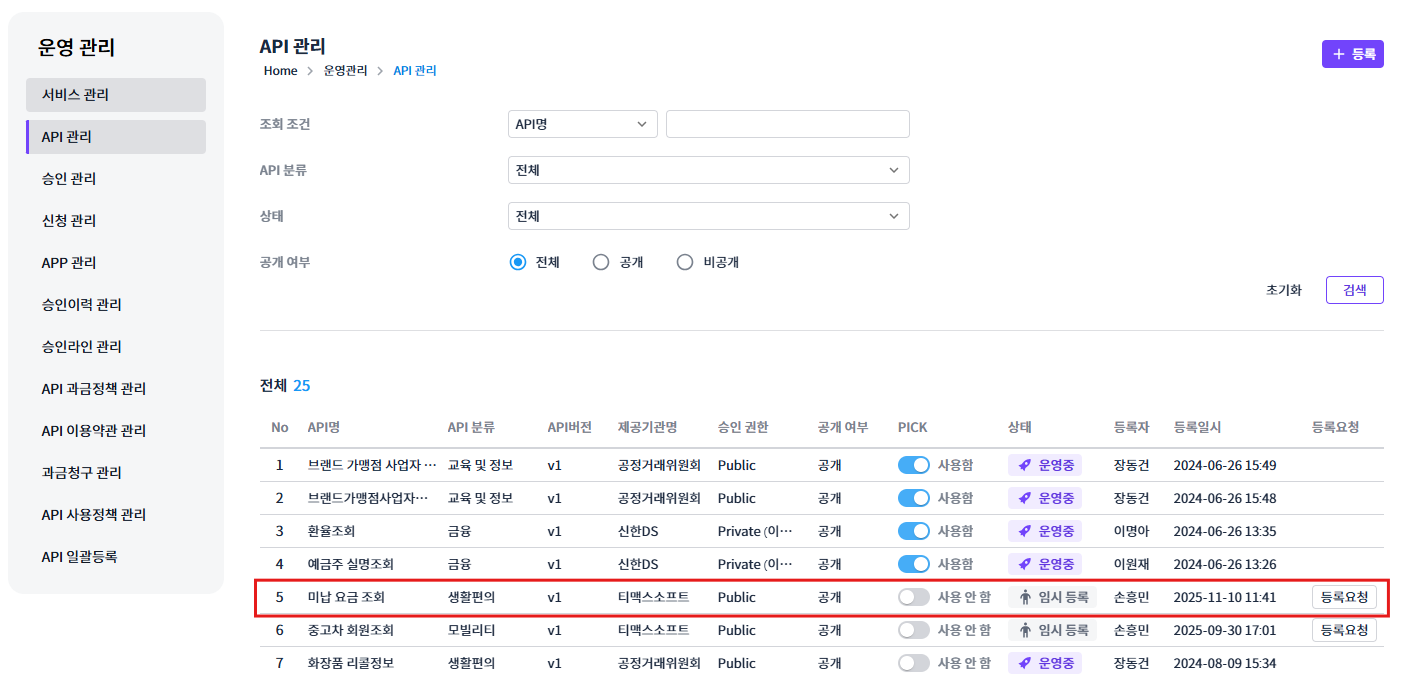
Task: Click 예금주 실명조회 API name
Action: pos(350,564)
